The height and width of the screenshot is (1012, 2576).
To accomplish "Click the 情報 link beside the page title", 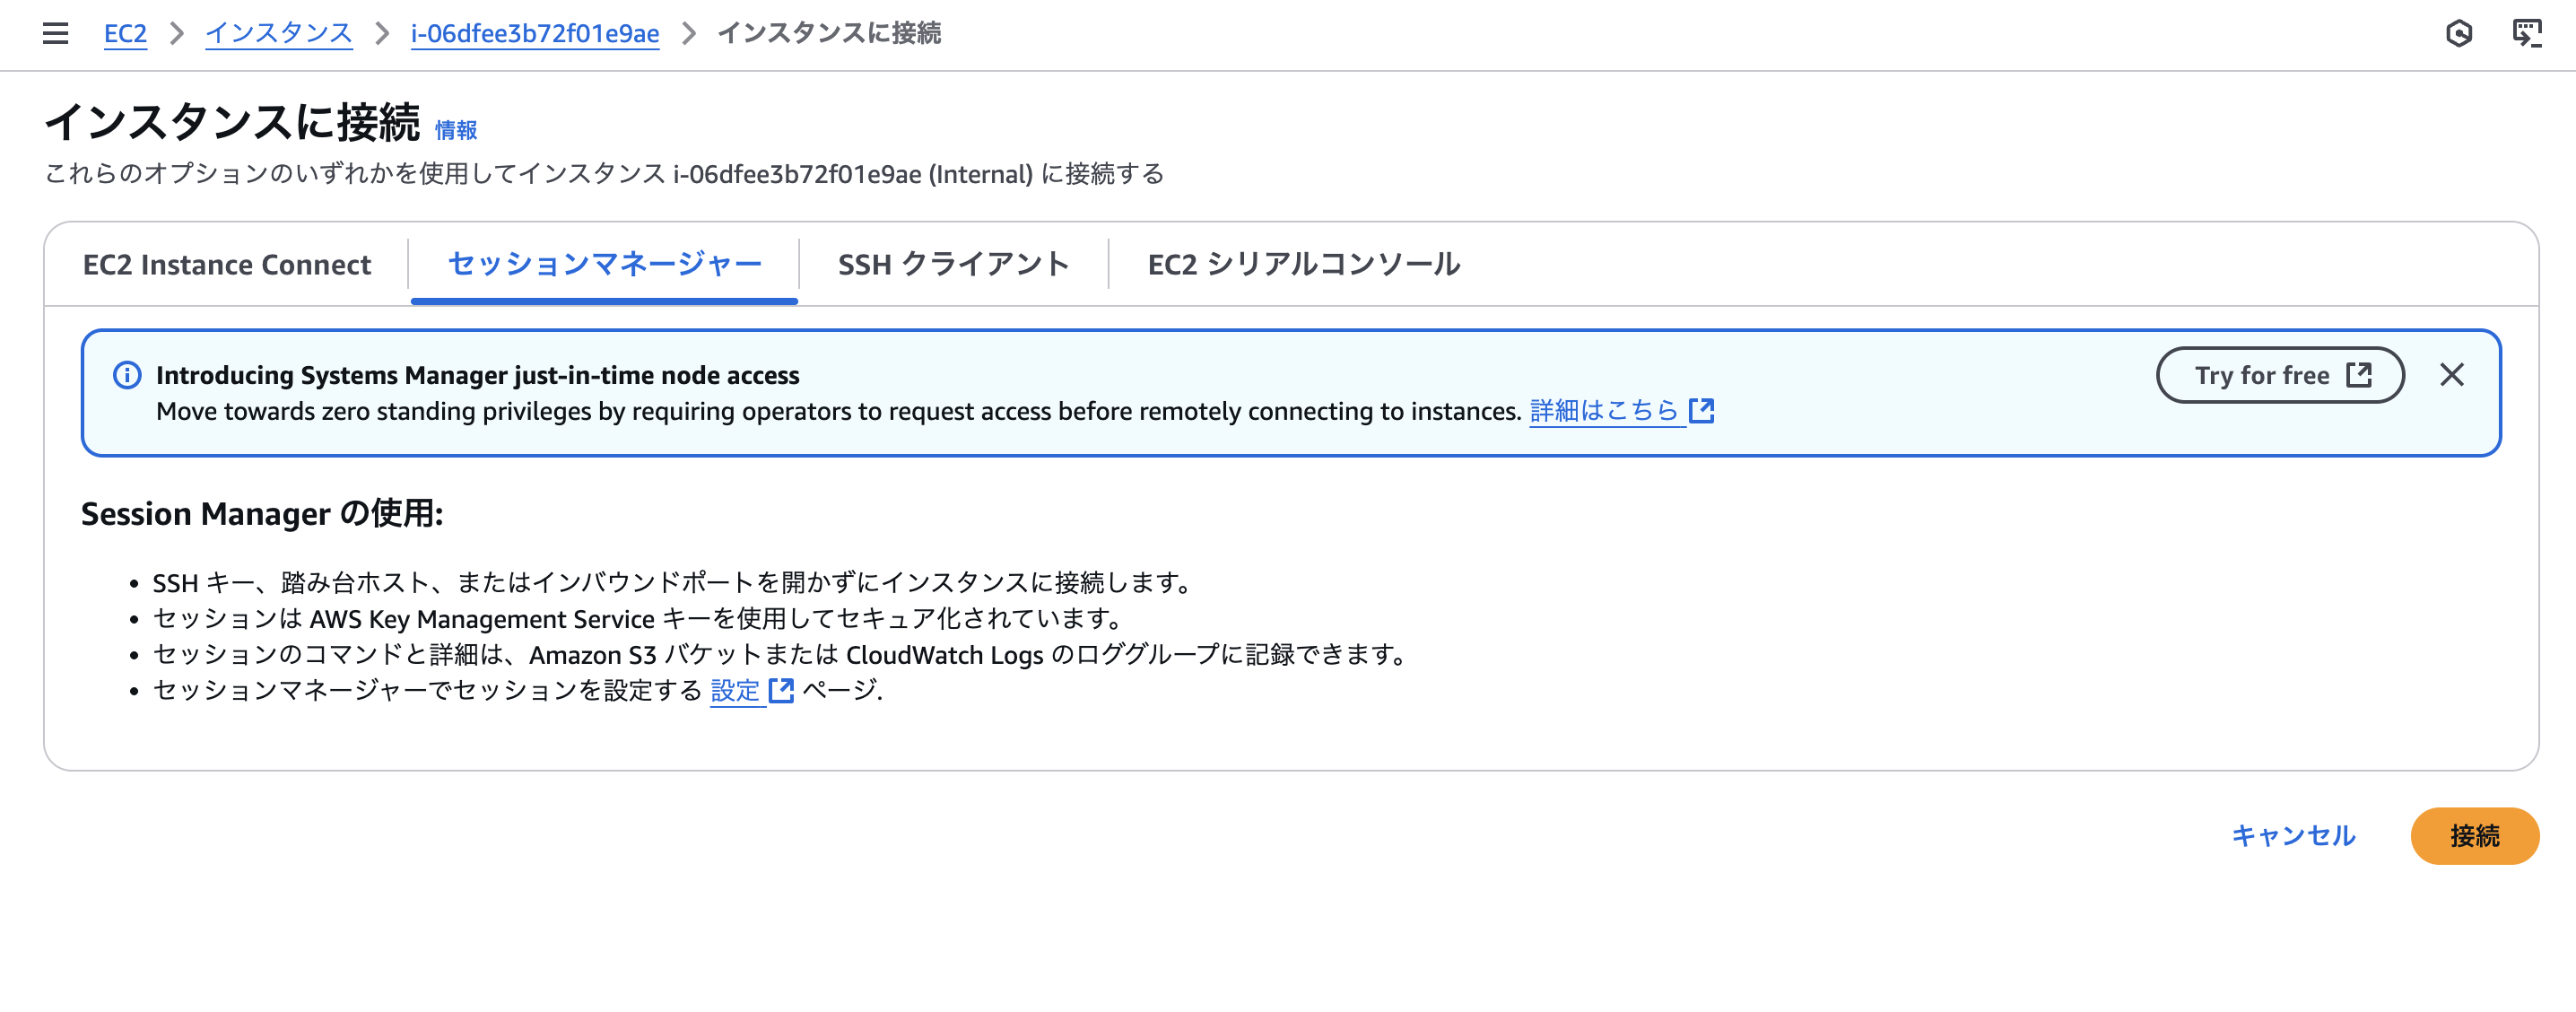I will [x=455, y=129].
